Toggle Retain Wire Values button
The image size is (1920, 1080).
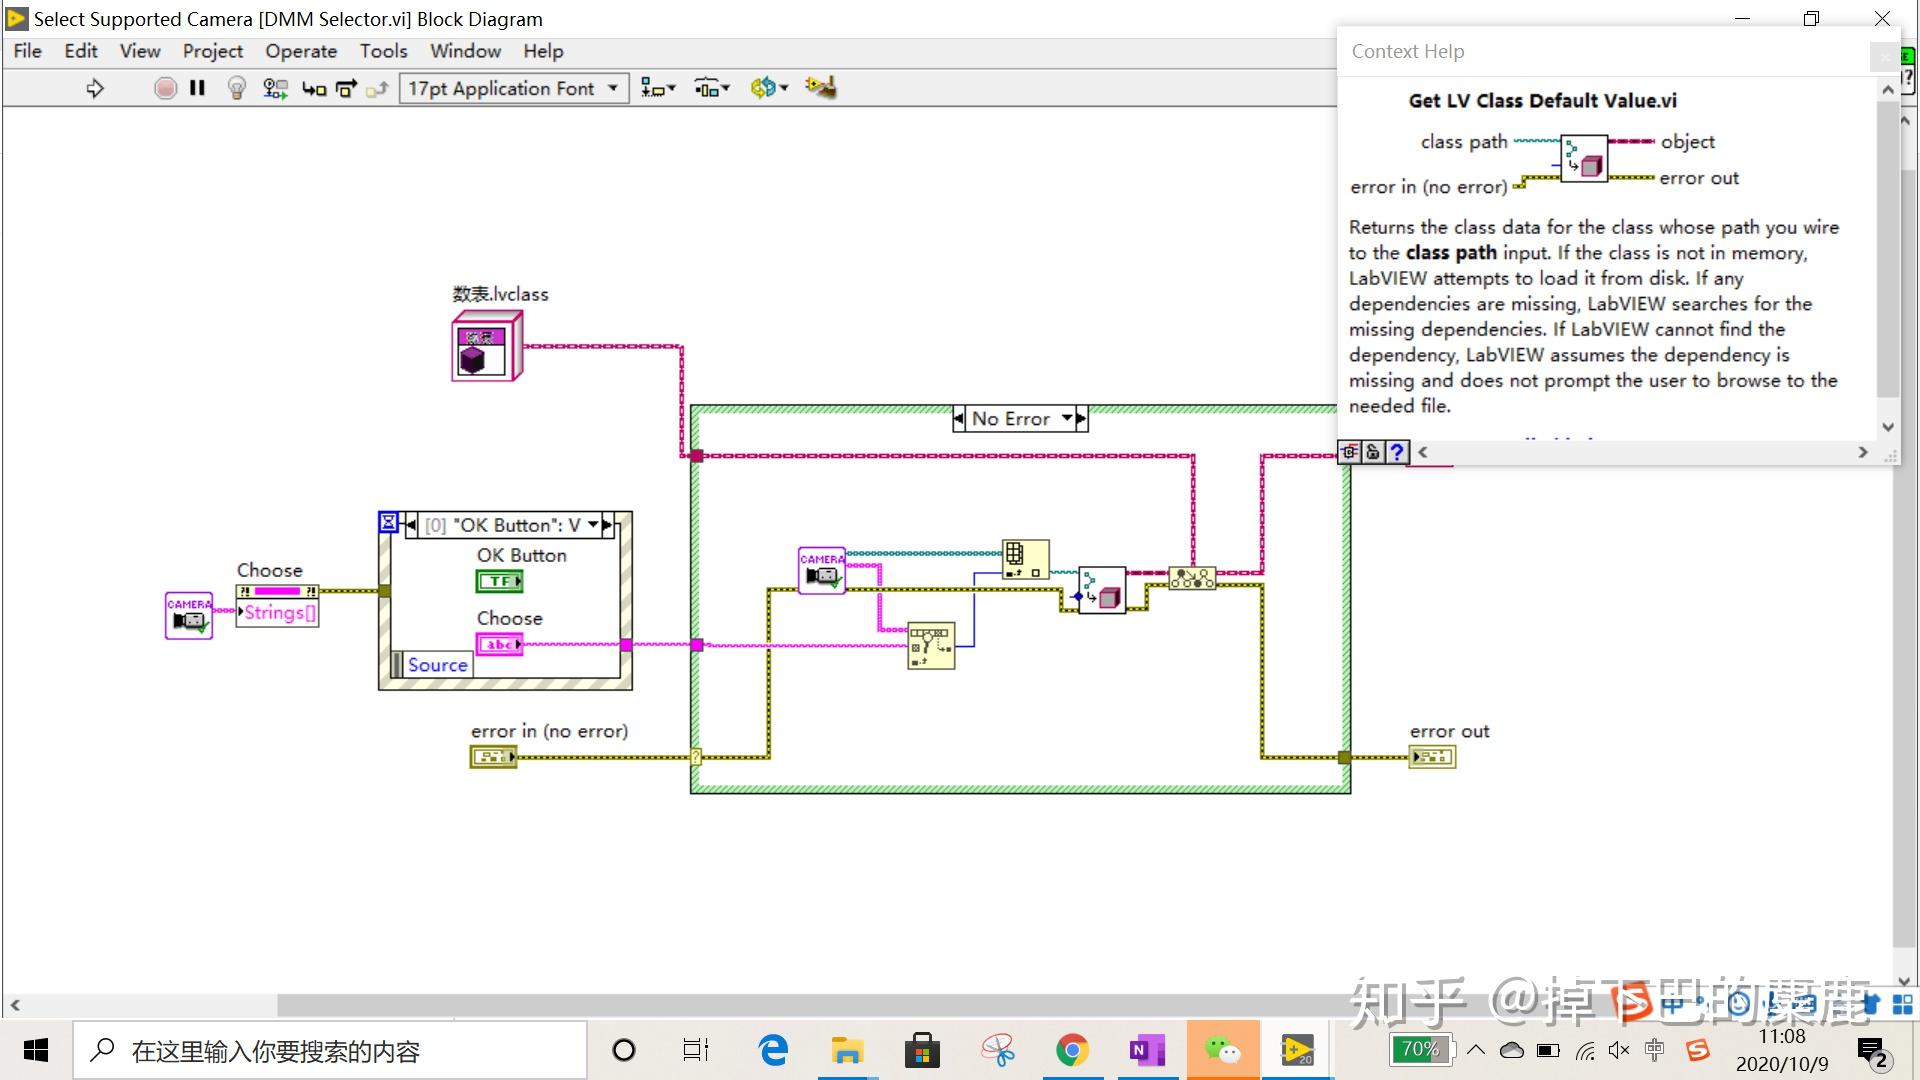pyautogui.click(x=275, y=88)
